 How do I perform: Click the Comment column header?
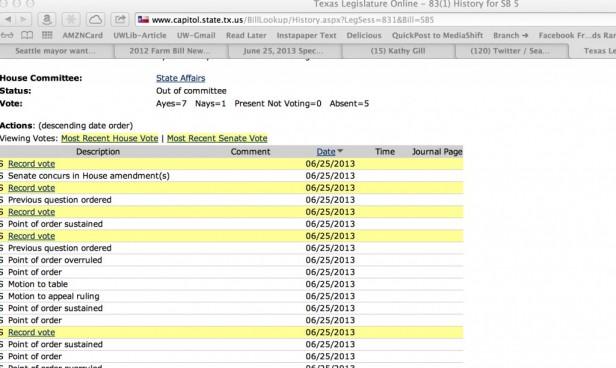[x=250, y=152]
